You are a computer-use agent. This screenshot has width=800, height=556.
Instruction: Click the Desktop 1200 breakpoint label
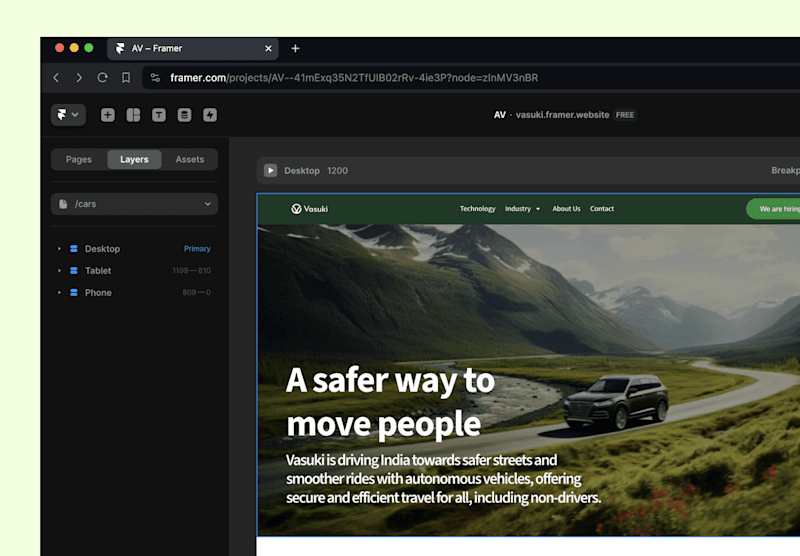point(316,171)
